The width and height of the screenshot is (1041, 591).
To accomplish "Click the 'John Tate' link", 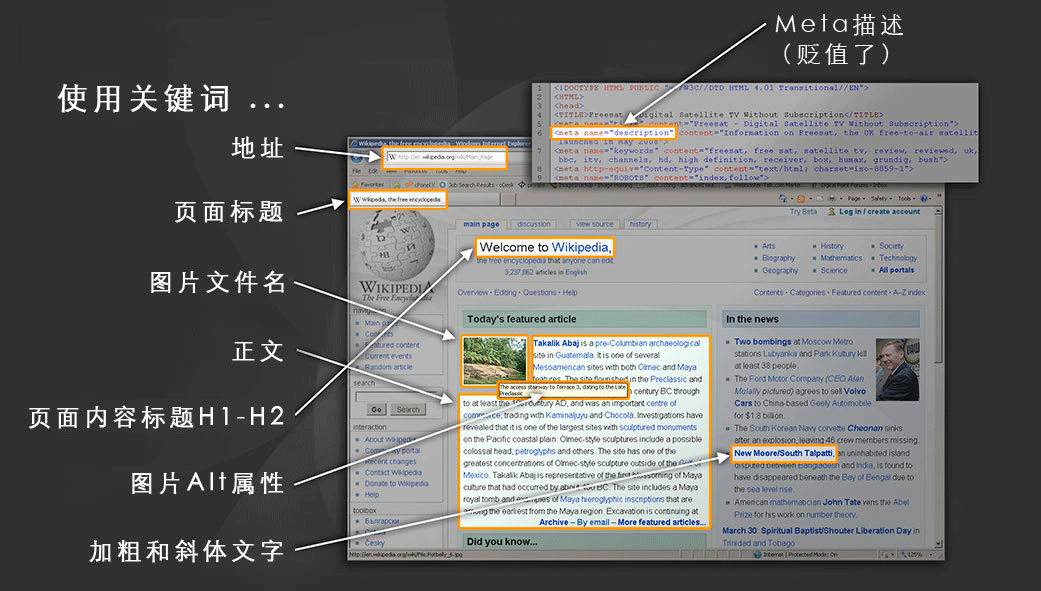I will (842, 503).
